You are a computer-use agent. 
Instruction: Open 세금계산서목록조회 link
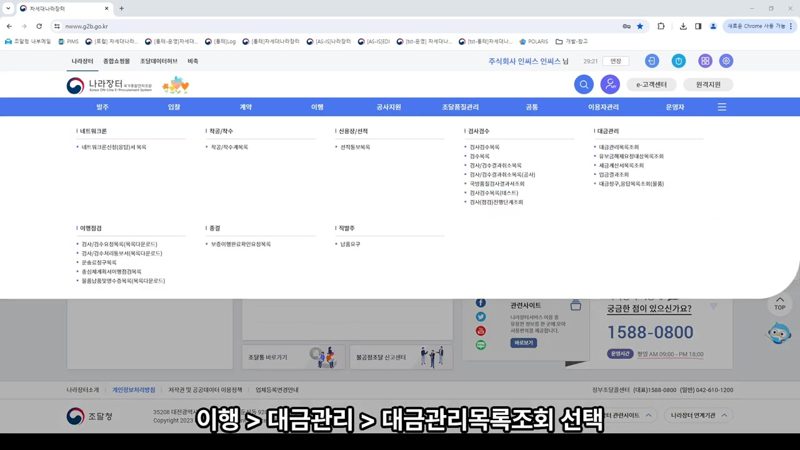coord(621,165)
